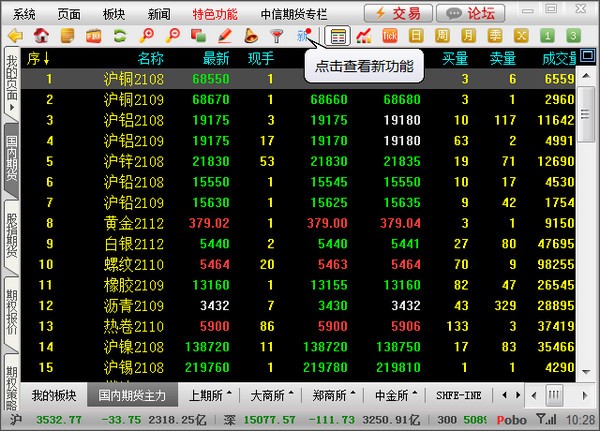Open the 特色功能 menu

coord(215,14)
